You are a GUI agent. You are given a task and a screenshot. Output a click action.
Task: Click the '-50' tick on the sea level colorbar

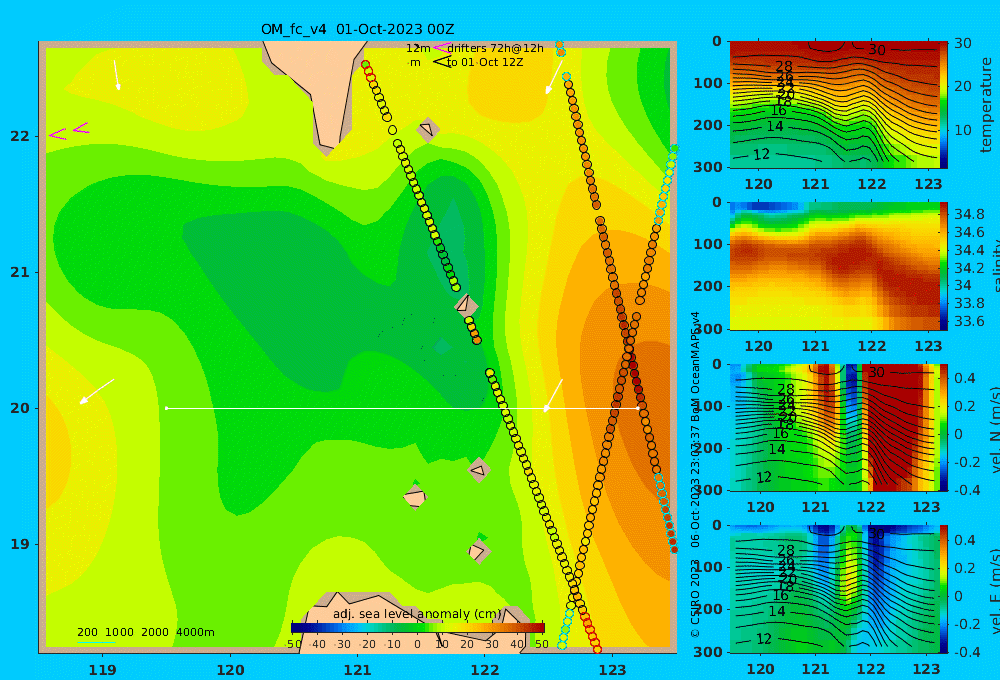pyautogui.click(x=293, y=644)
